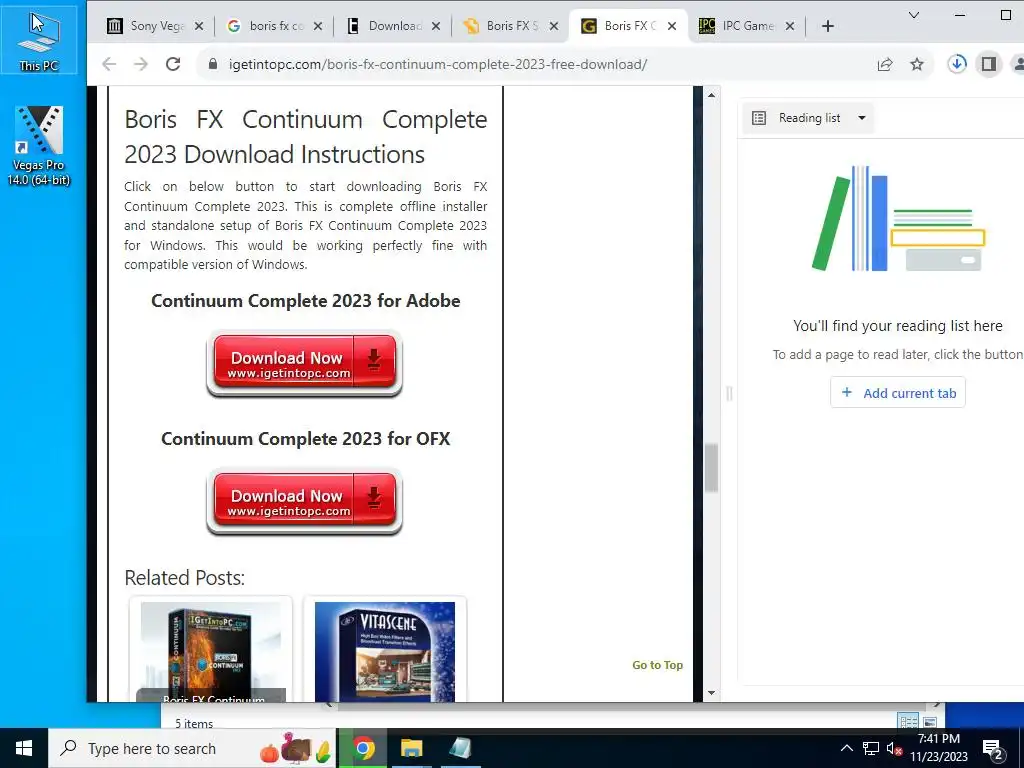The width and height of the screenshot is (1024, 768).
Task: Click the page vertical scrollbar thumb
Action: [x=711, y=468]
